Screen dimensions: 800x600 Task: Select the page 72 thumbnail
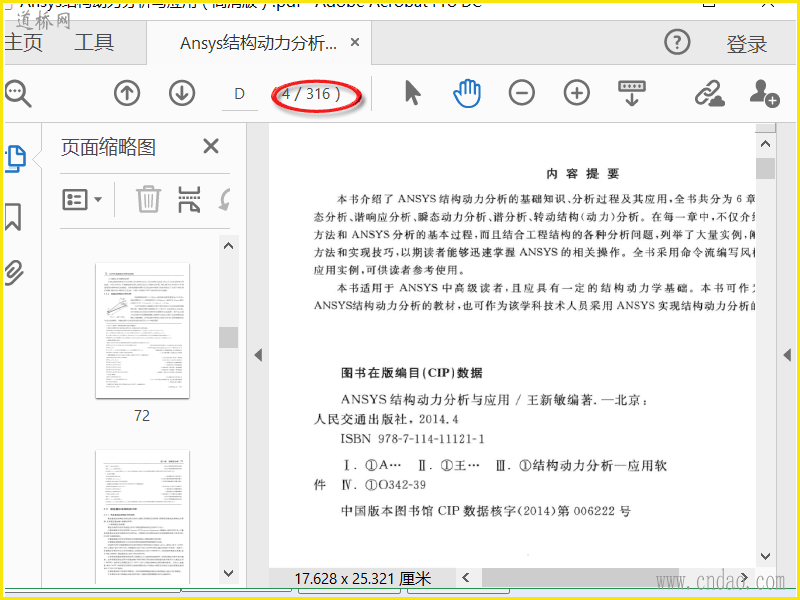[142, 331]
